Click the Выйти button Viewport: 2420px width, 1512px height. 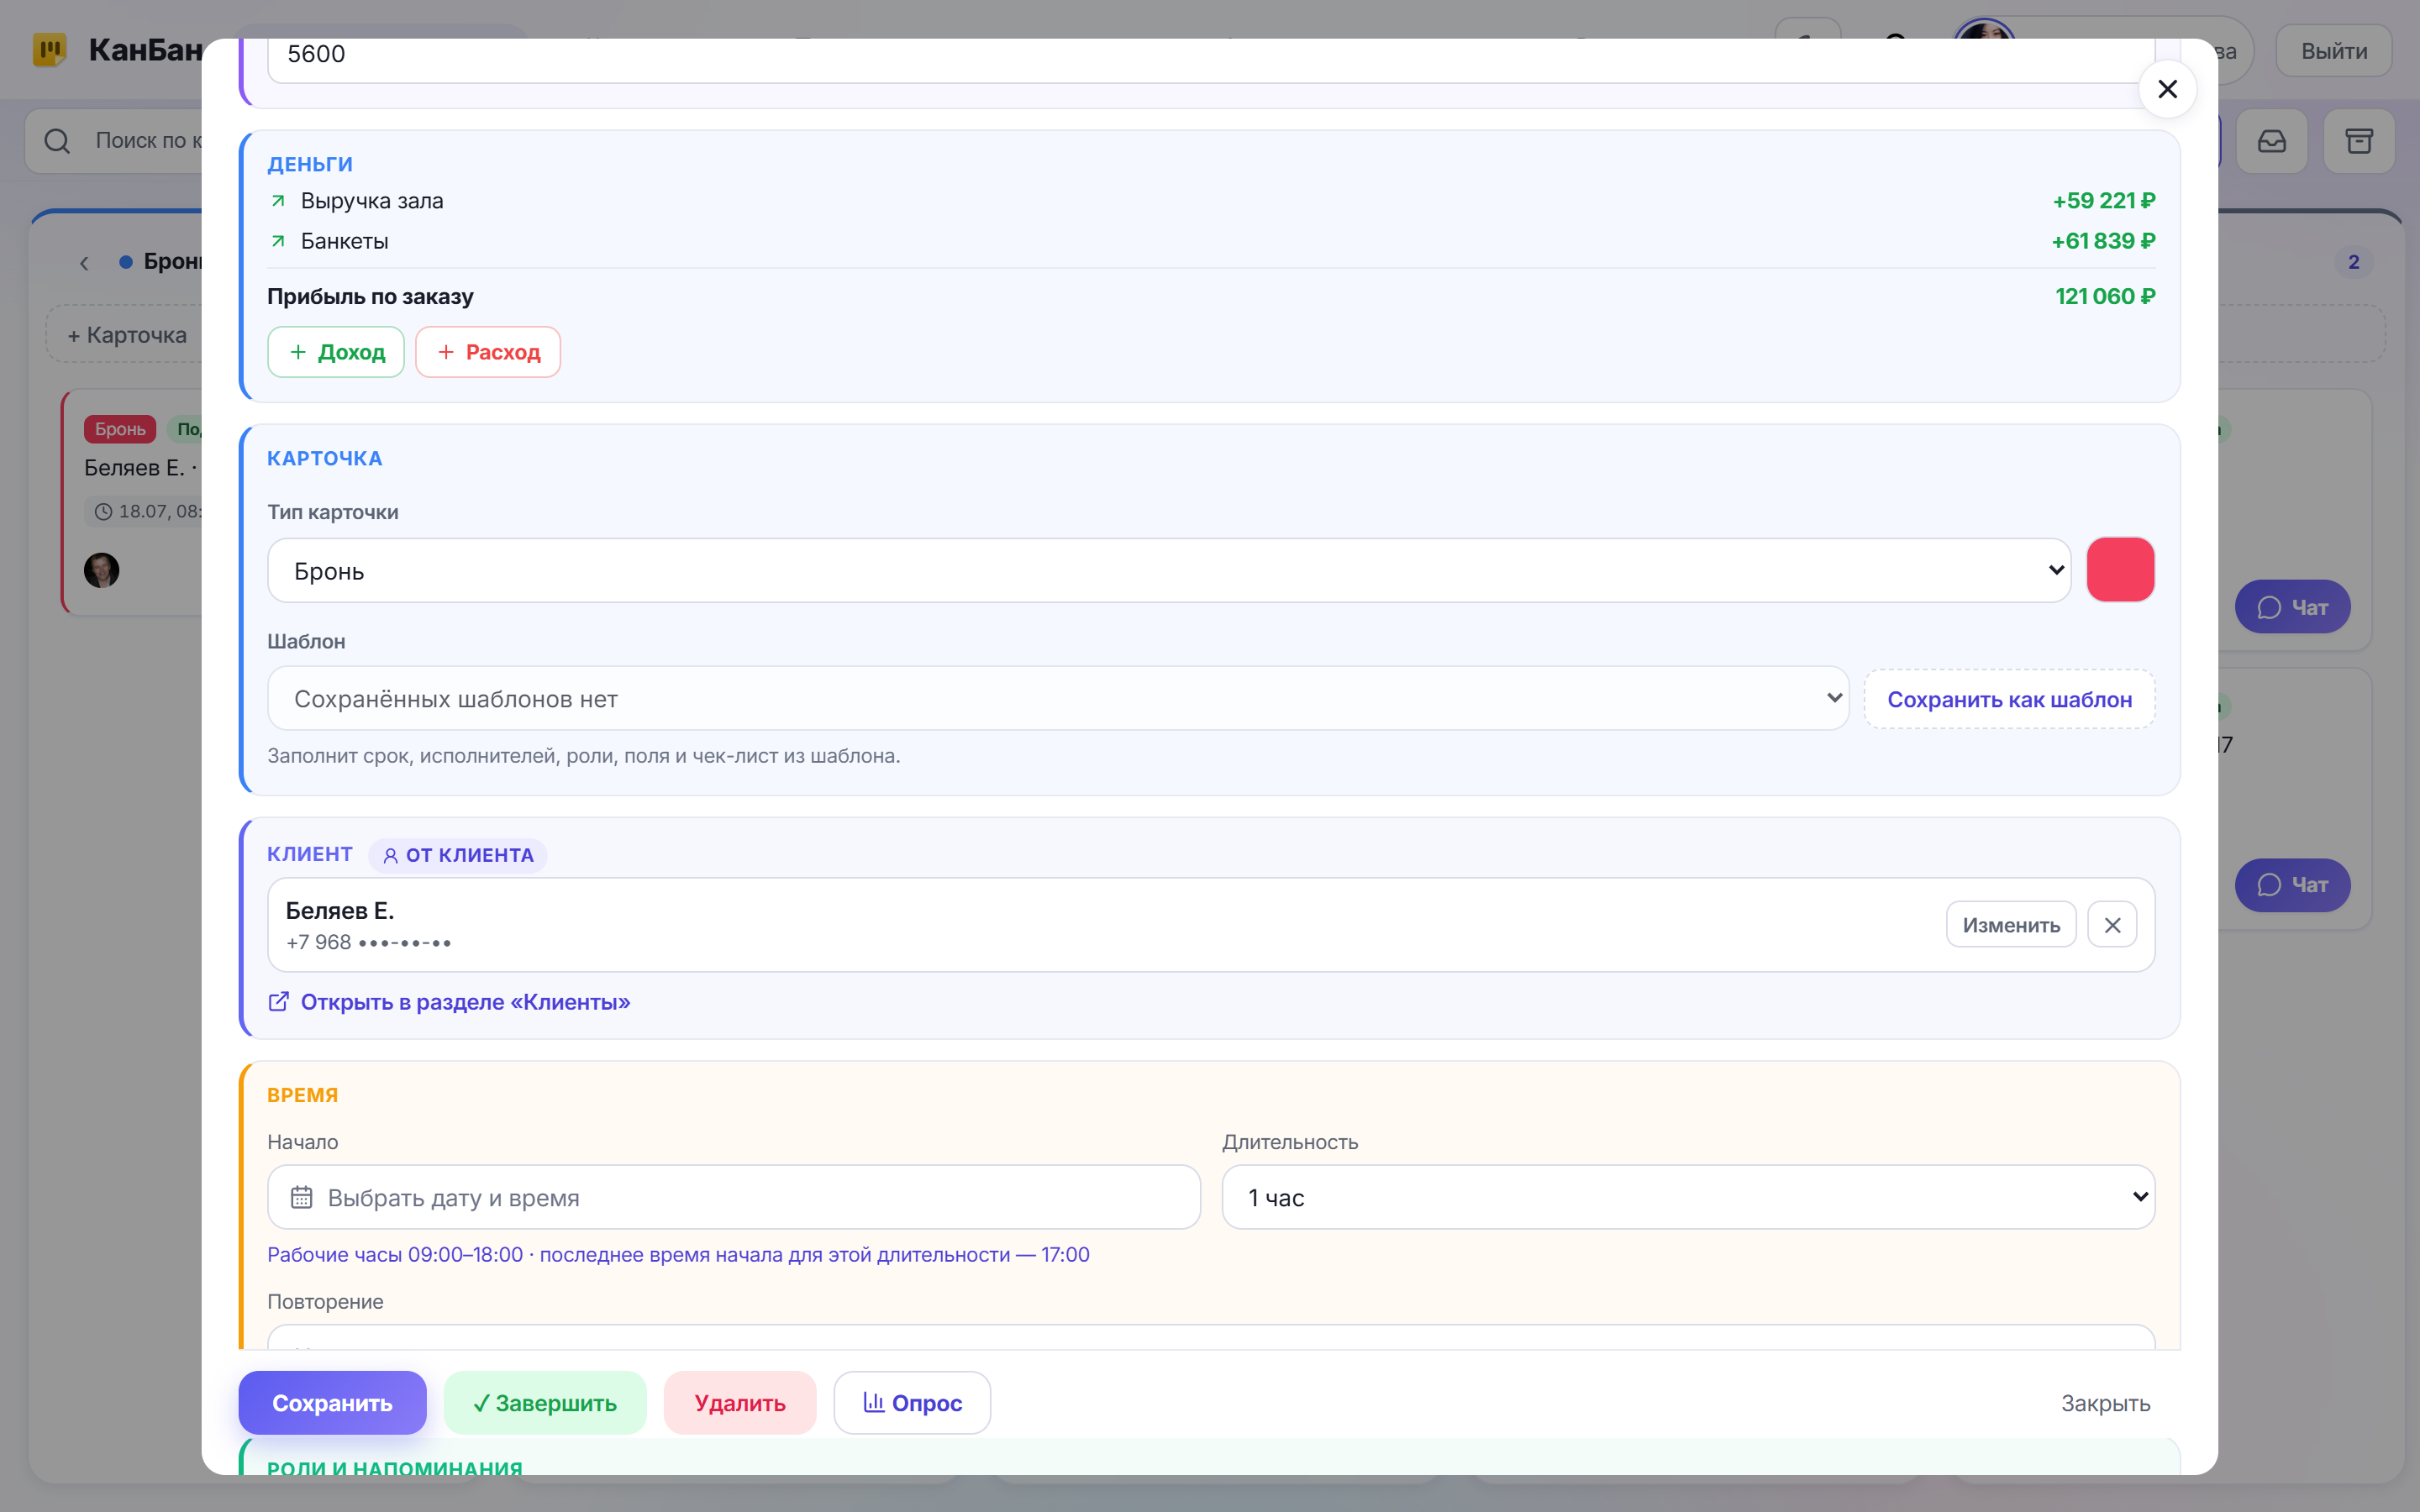2334,51
